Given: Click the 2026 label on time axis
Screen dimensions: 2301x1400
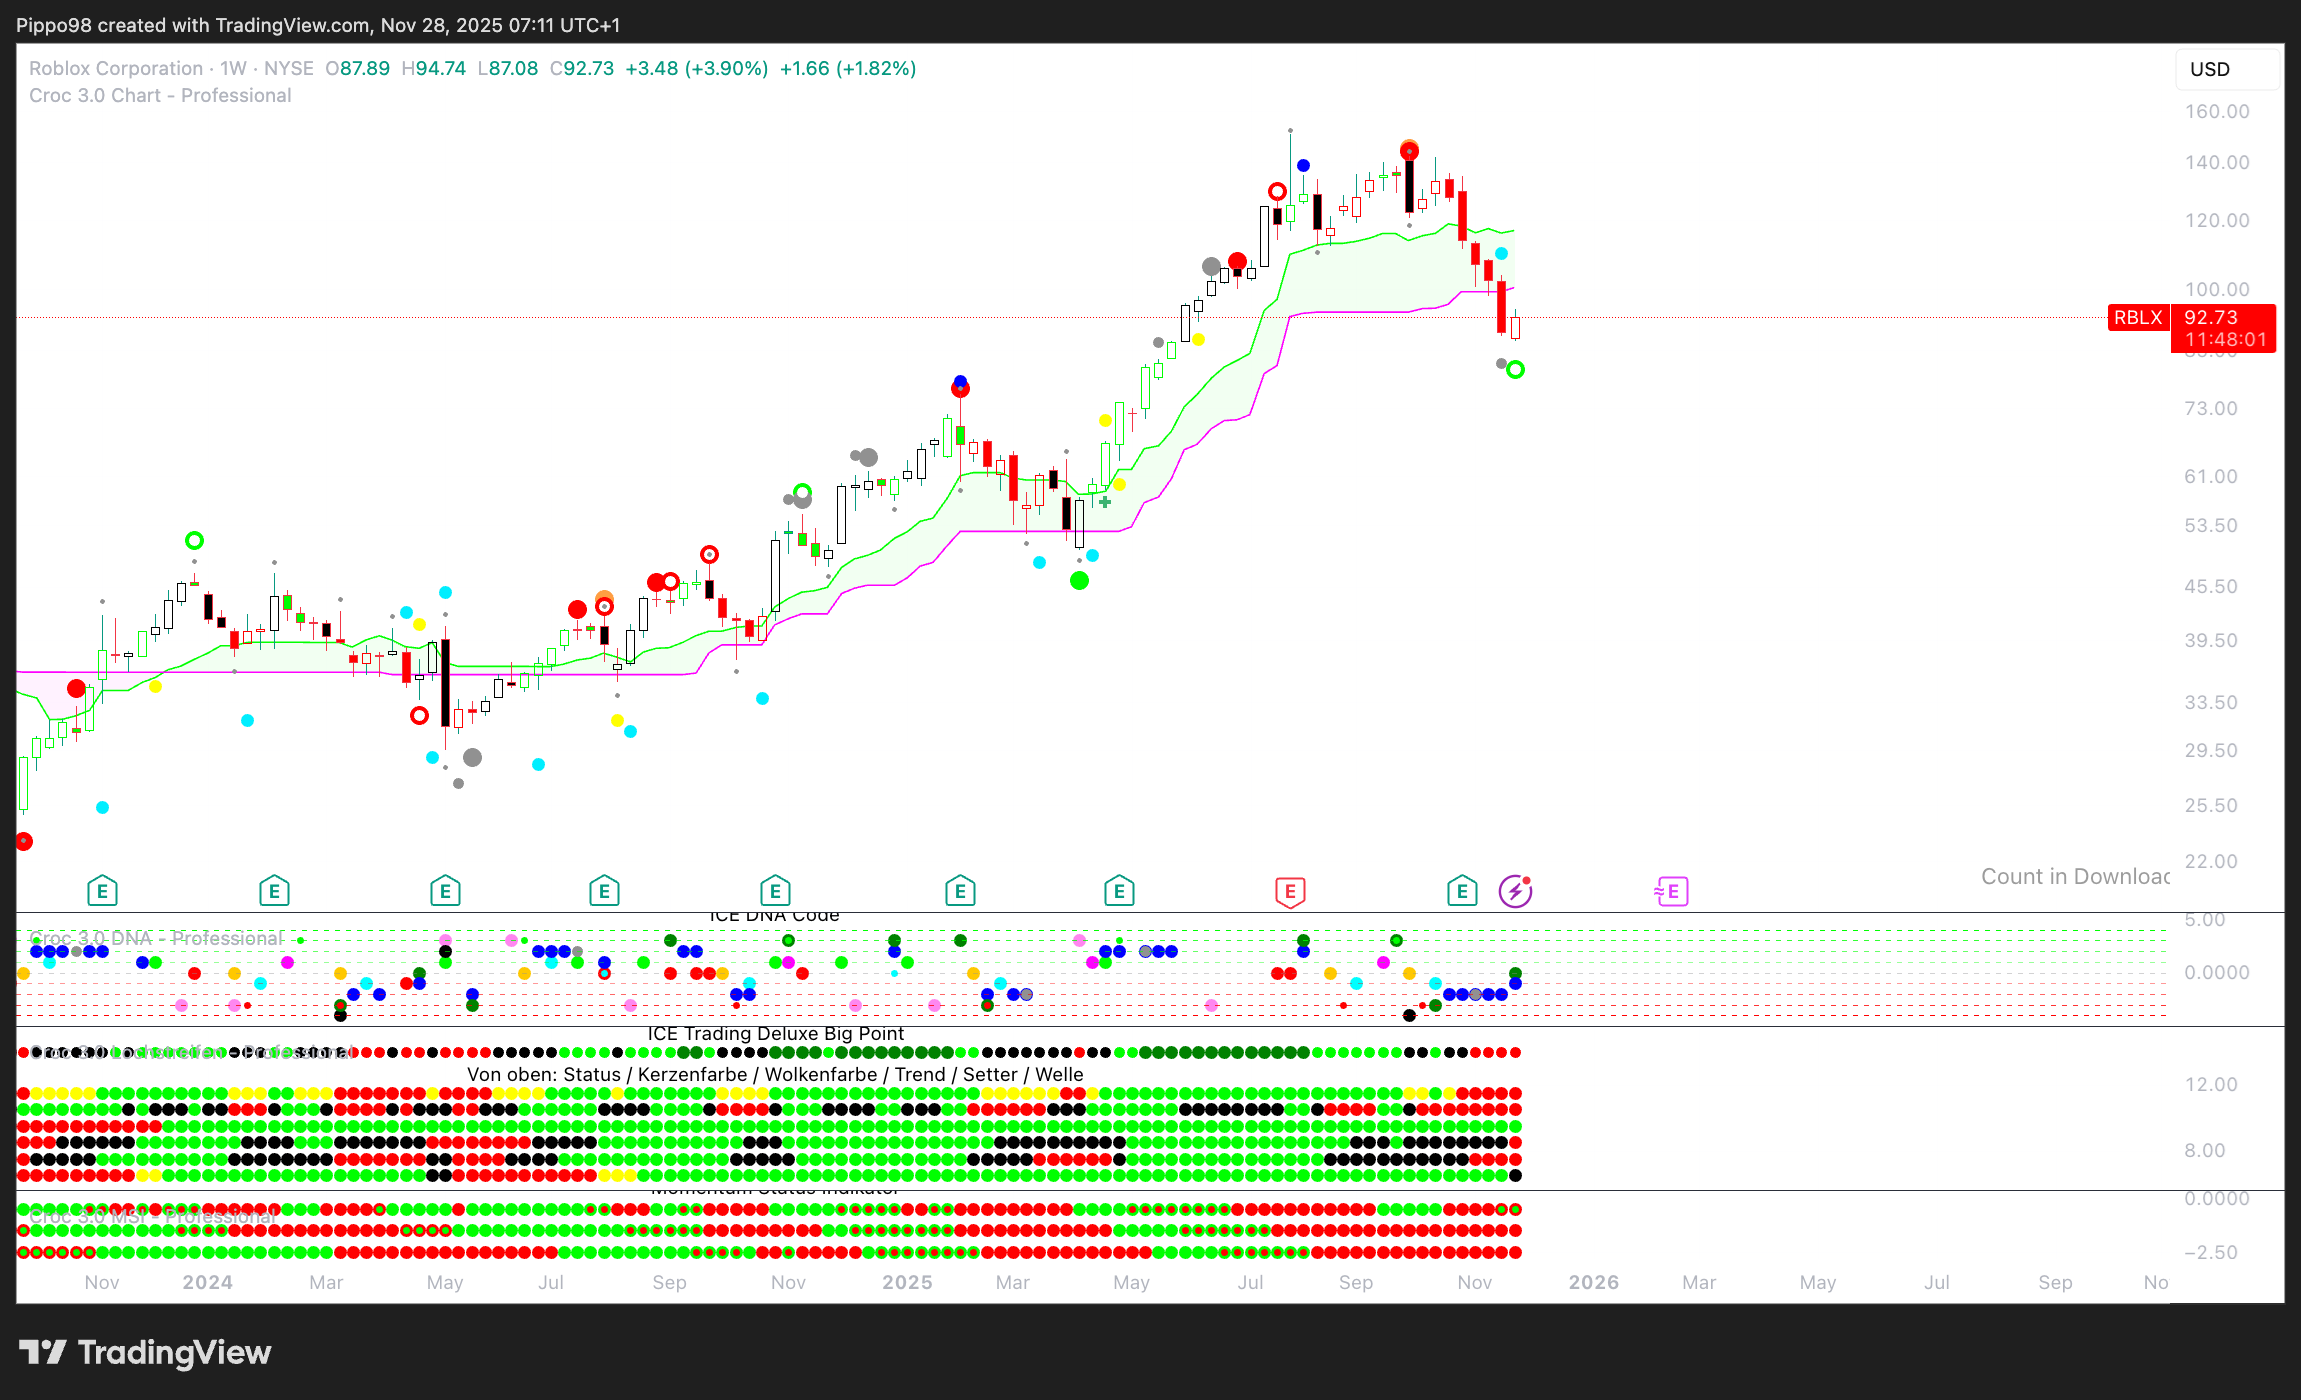Looking at the screenshot, I should point(1593,1282).
